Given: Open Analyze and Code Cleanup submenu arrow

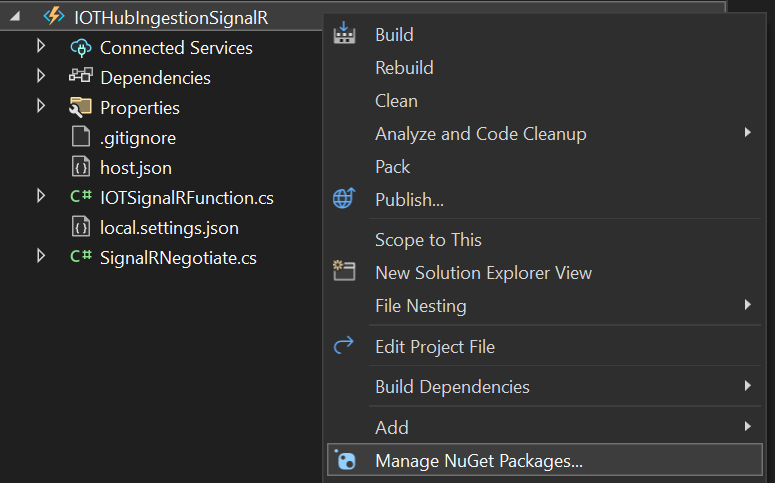Looking at the screenshot, I should 748,132.
